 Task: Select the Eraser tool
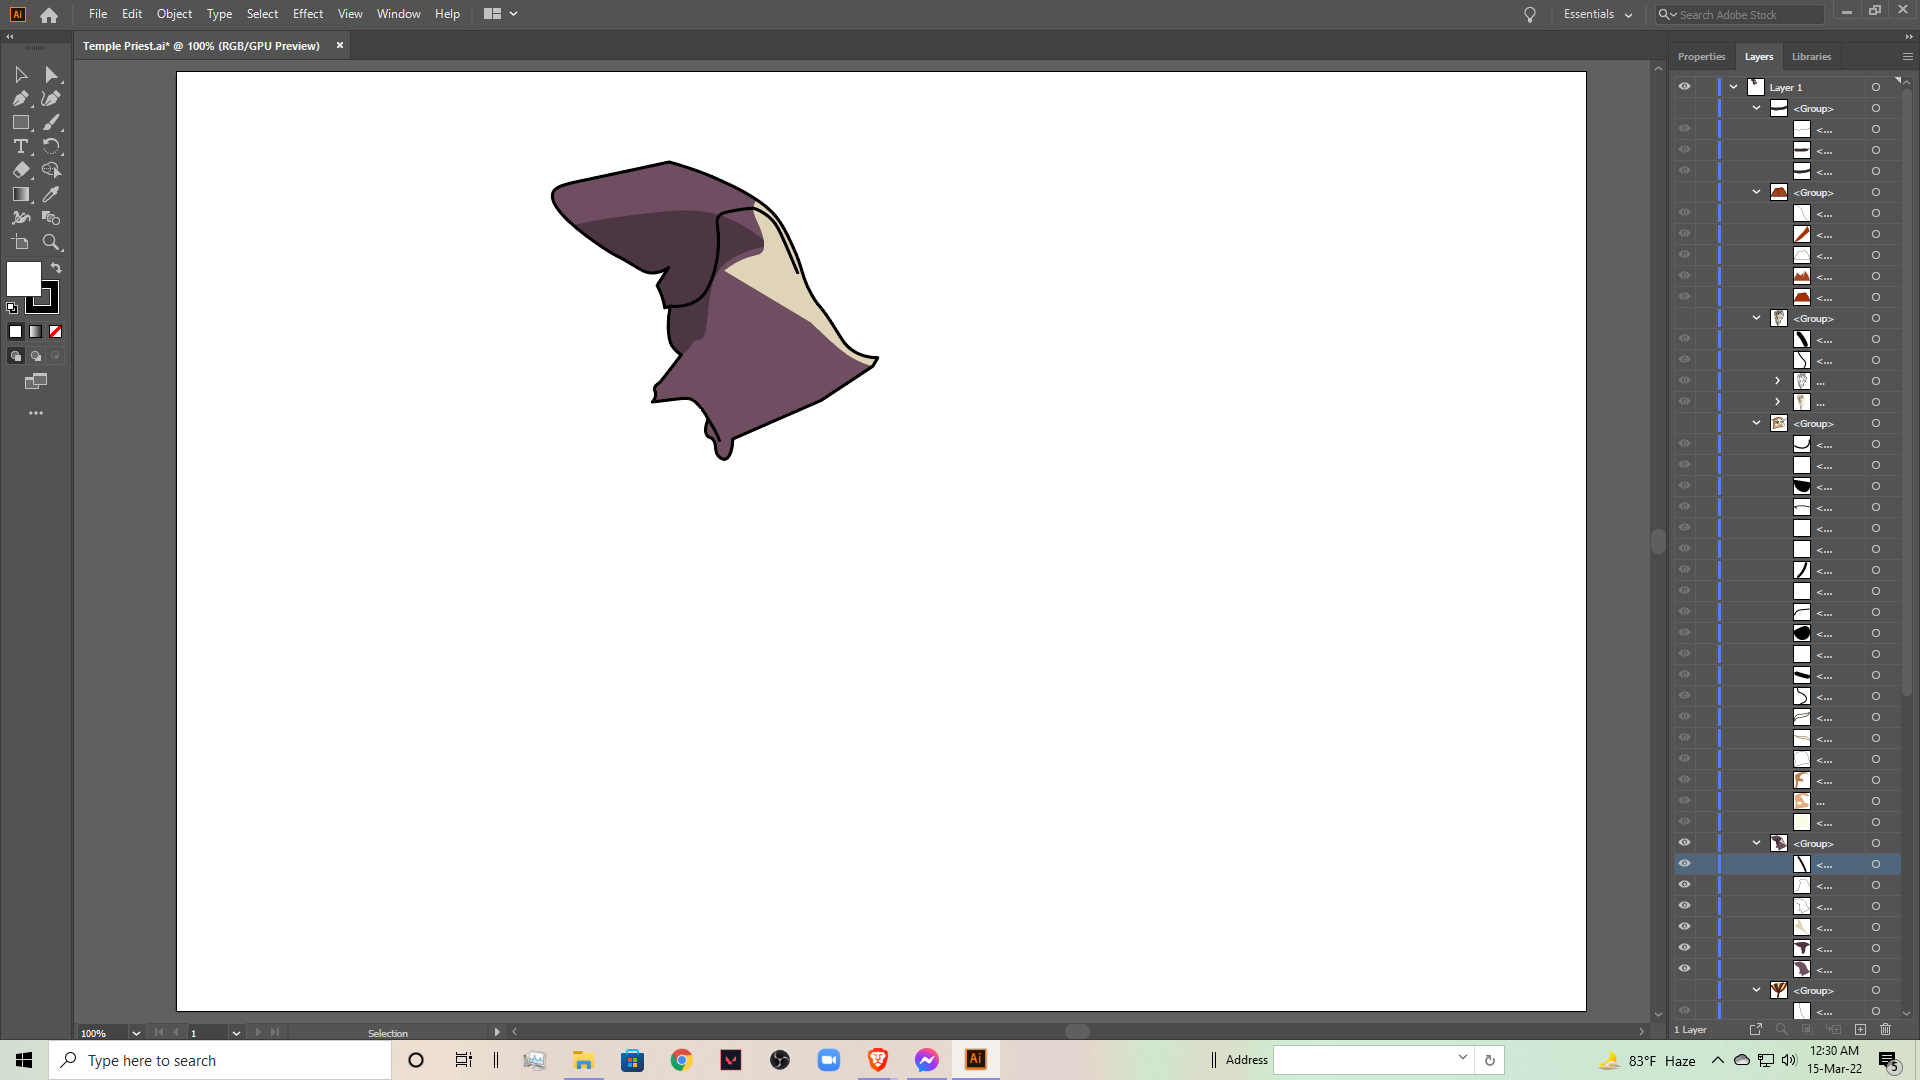click(x=20, y=171)
